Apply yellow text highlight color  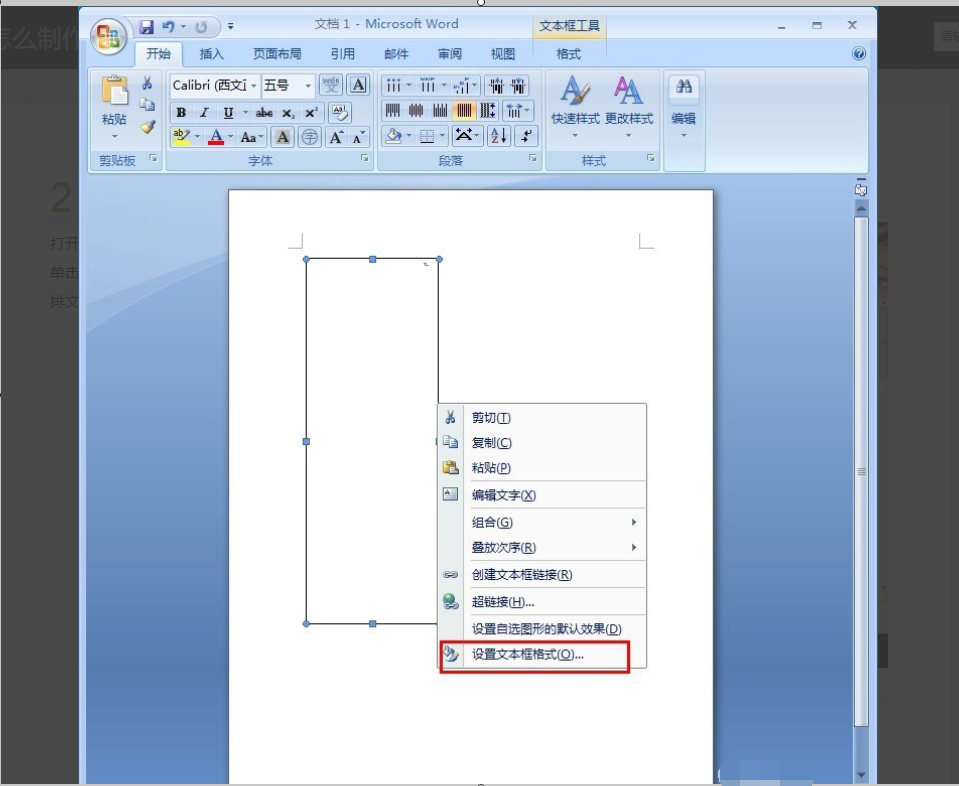(x=182, y=137)
